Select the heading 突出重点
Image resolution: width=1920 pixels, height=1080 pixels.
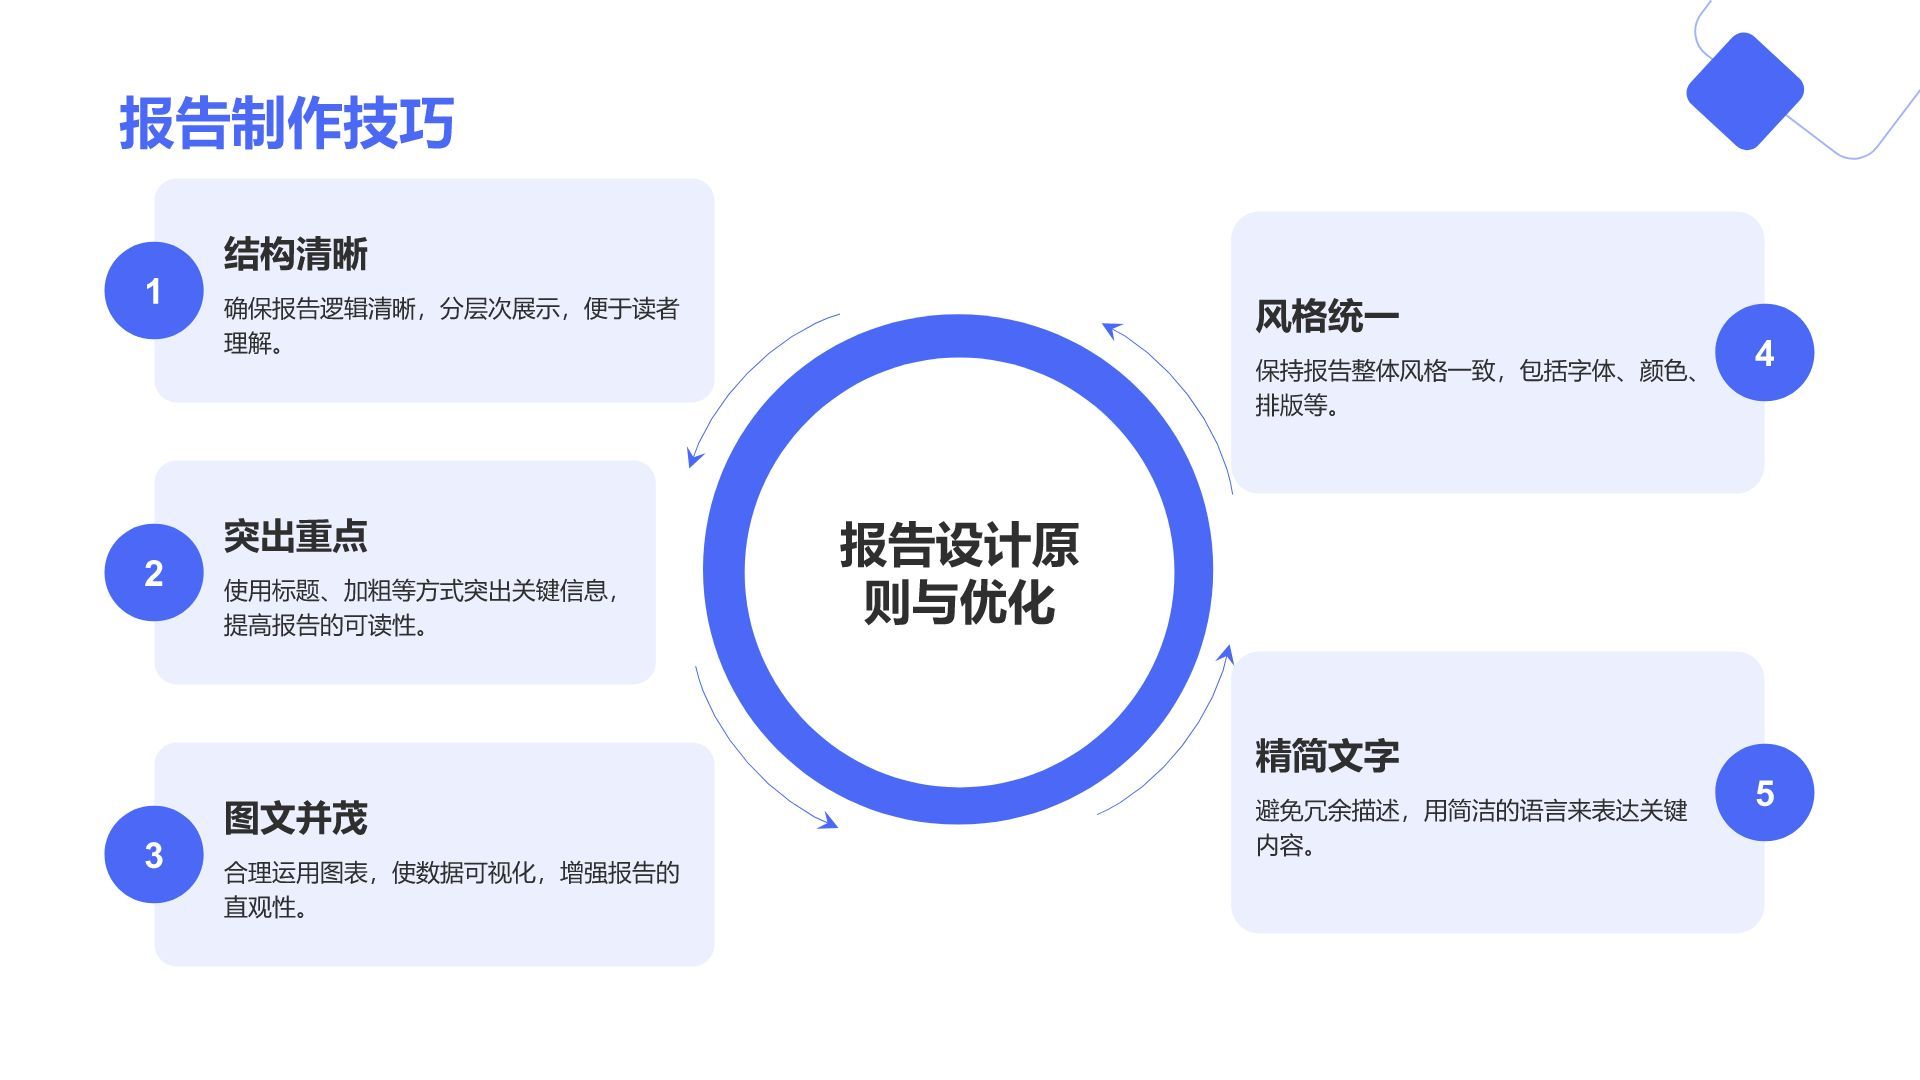(x=296, y=536)
